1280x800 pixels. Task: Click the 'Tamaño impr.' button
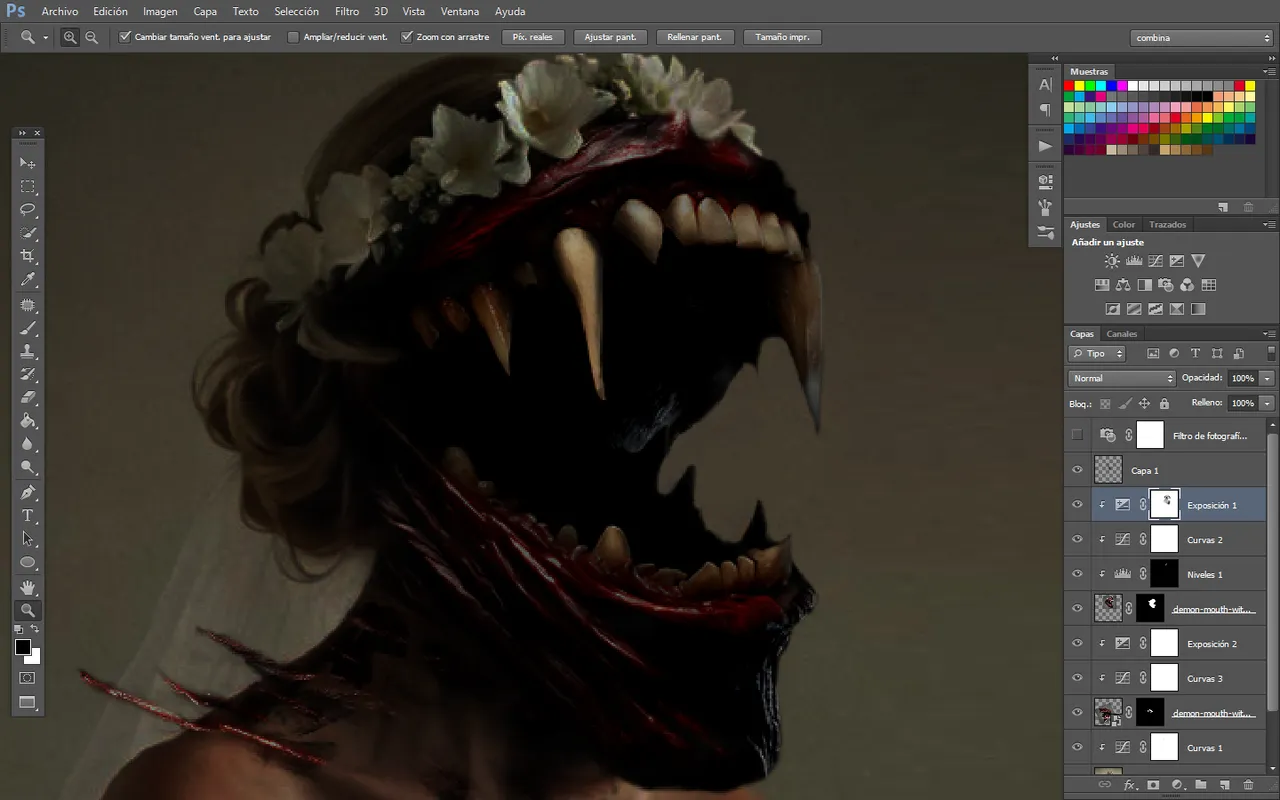point(783,37)
